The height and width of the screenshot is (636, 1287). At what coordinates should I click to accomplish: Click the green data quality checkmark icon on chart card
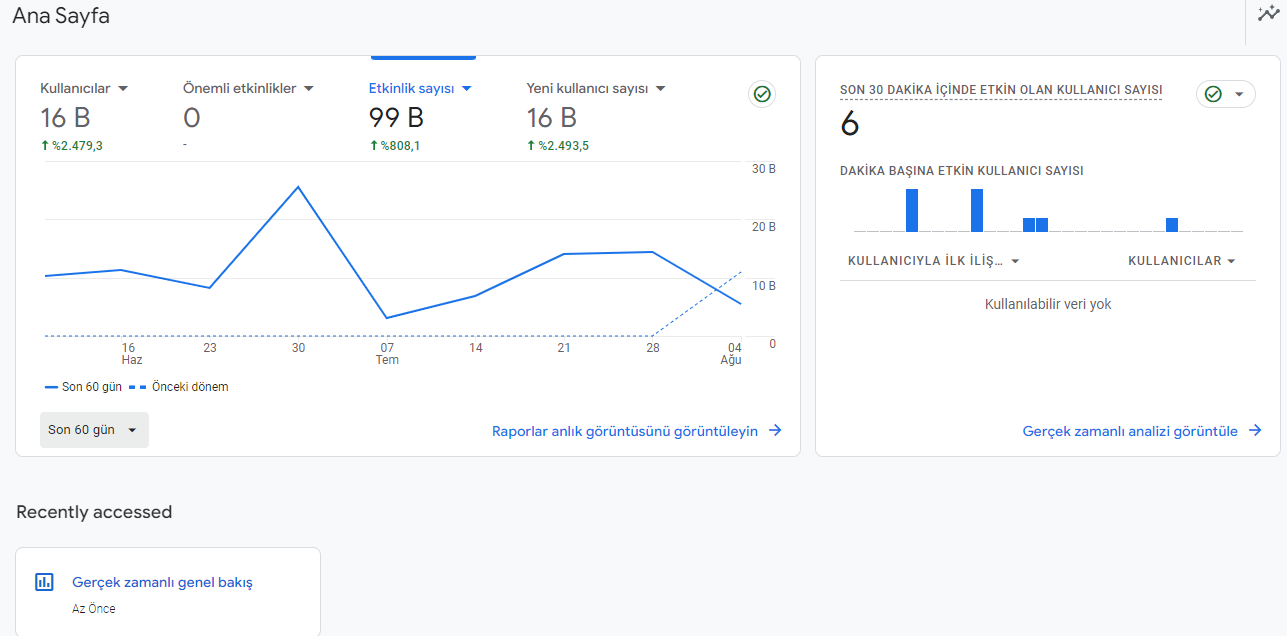point(762,94)
